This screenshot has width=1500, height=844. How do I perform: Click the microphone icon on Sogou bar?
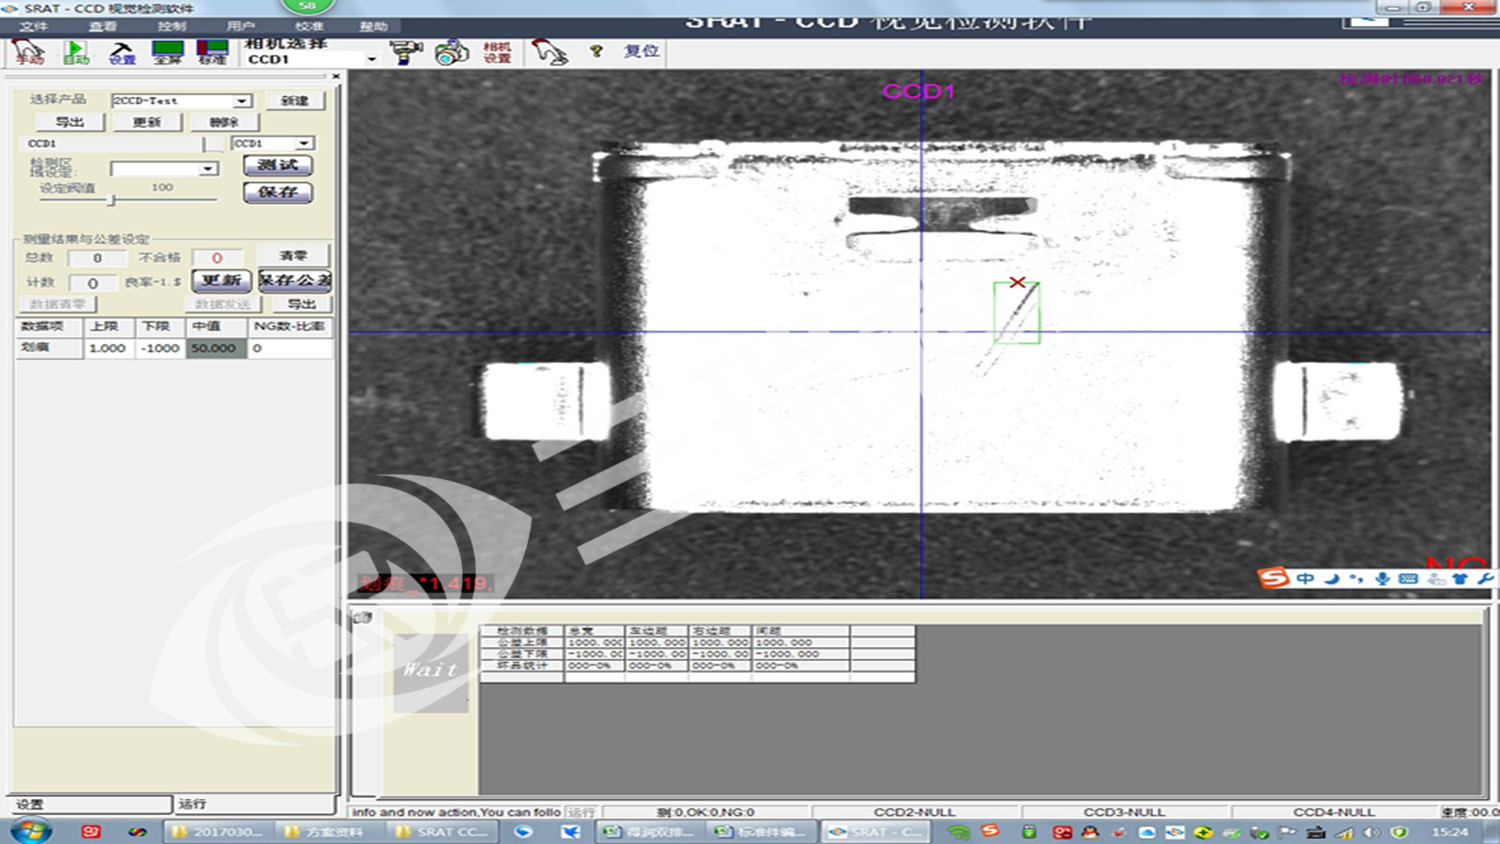point(1382,578)
